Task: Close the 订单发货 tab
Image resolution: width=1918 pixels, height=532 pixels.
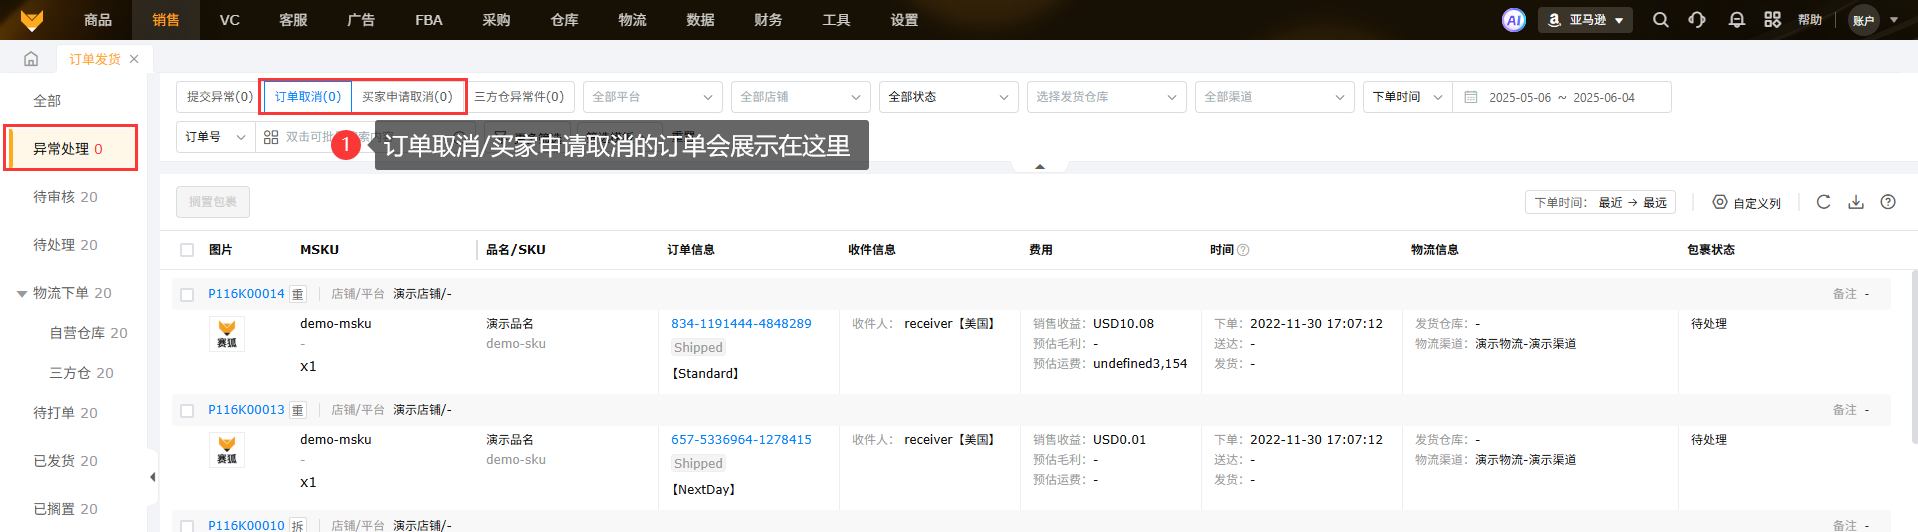Action: (134, 59)
